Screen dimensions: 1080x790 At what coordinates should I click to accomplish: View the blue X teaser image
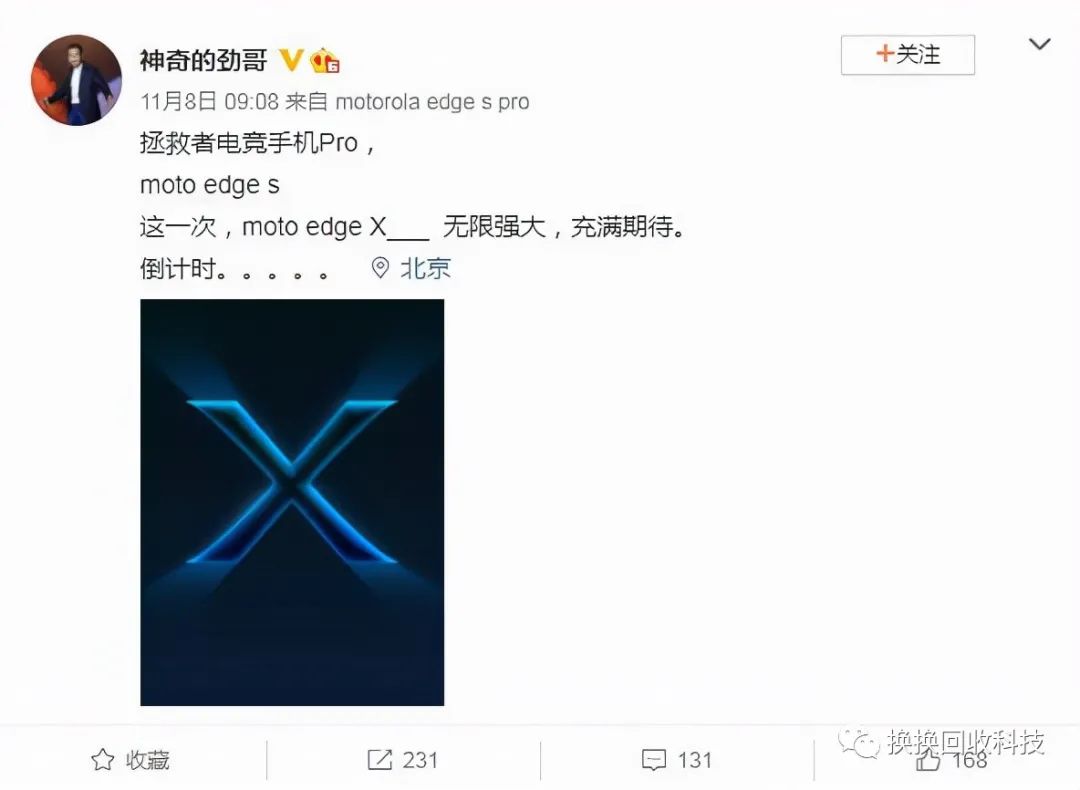(292, 502)
